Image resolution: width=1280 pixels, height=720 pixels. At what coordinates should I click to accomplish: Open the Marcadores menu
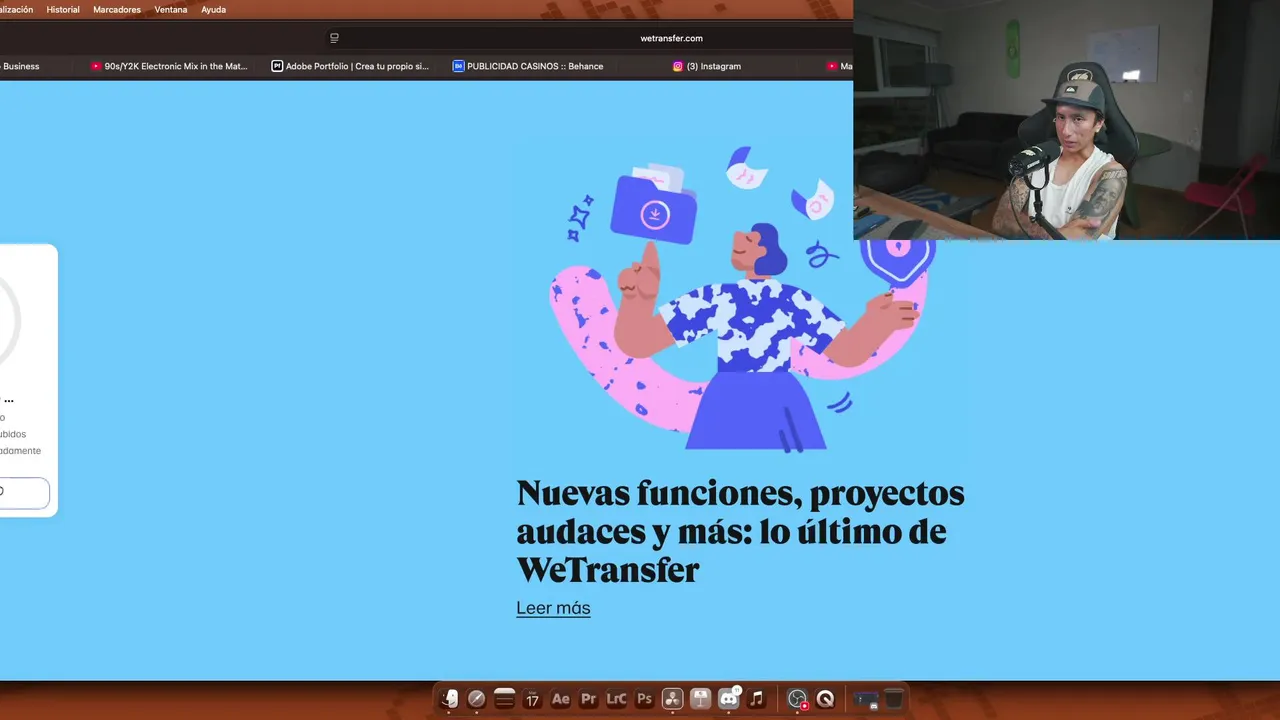117,9
